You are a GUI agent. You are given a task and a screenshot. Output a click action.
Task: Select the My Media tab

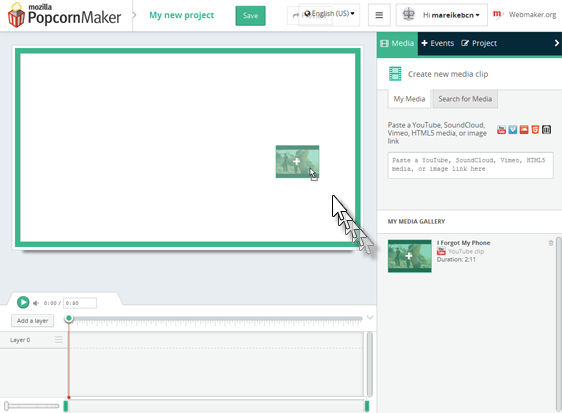[x=409, y=99]
